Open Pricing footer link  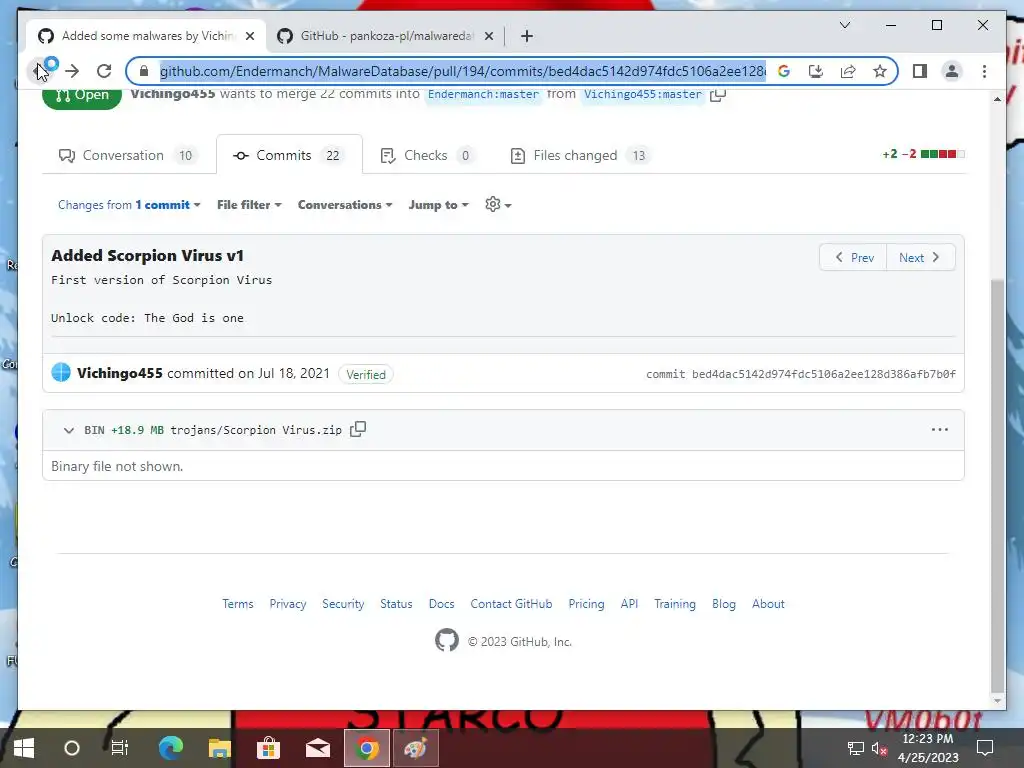586,603
